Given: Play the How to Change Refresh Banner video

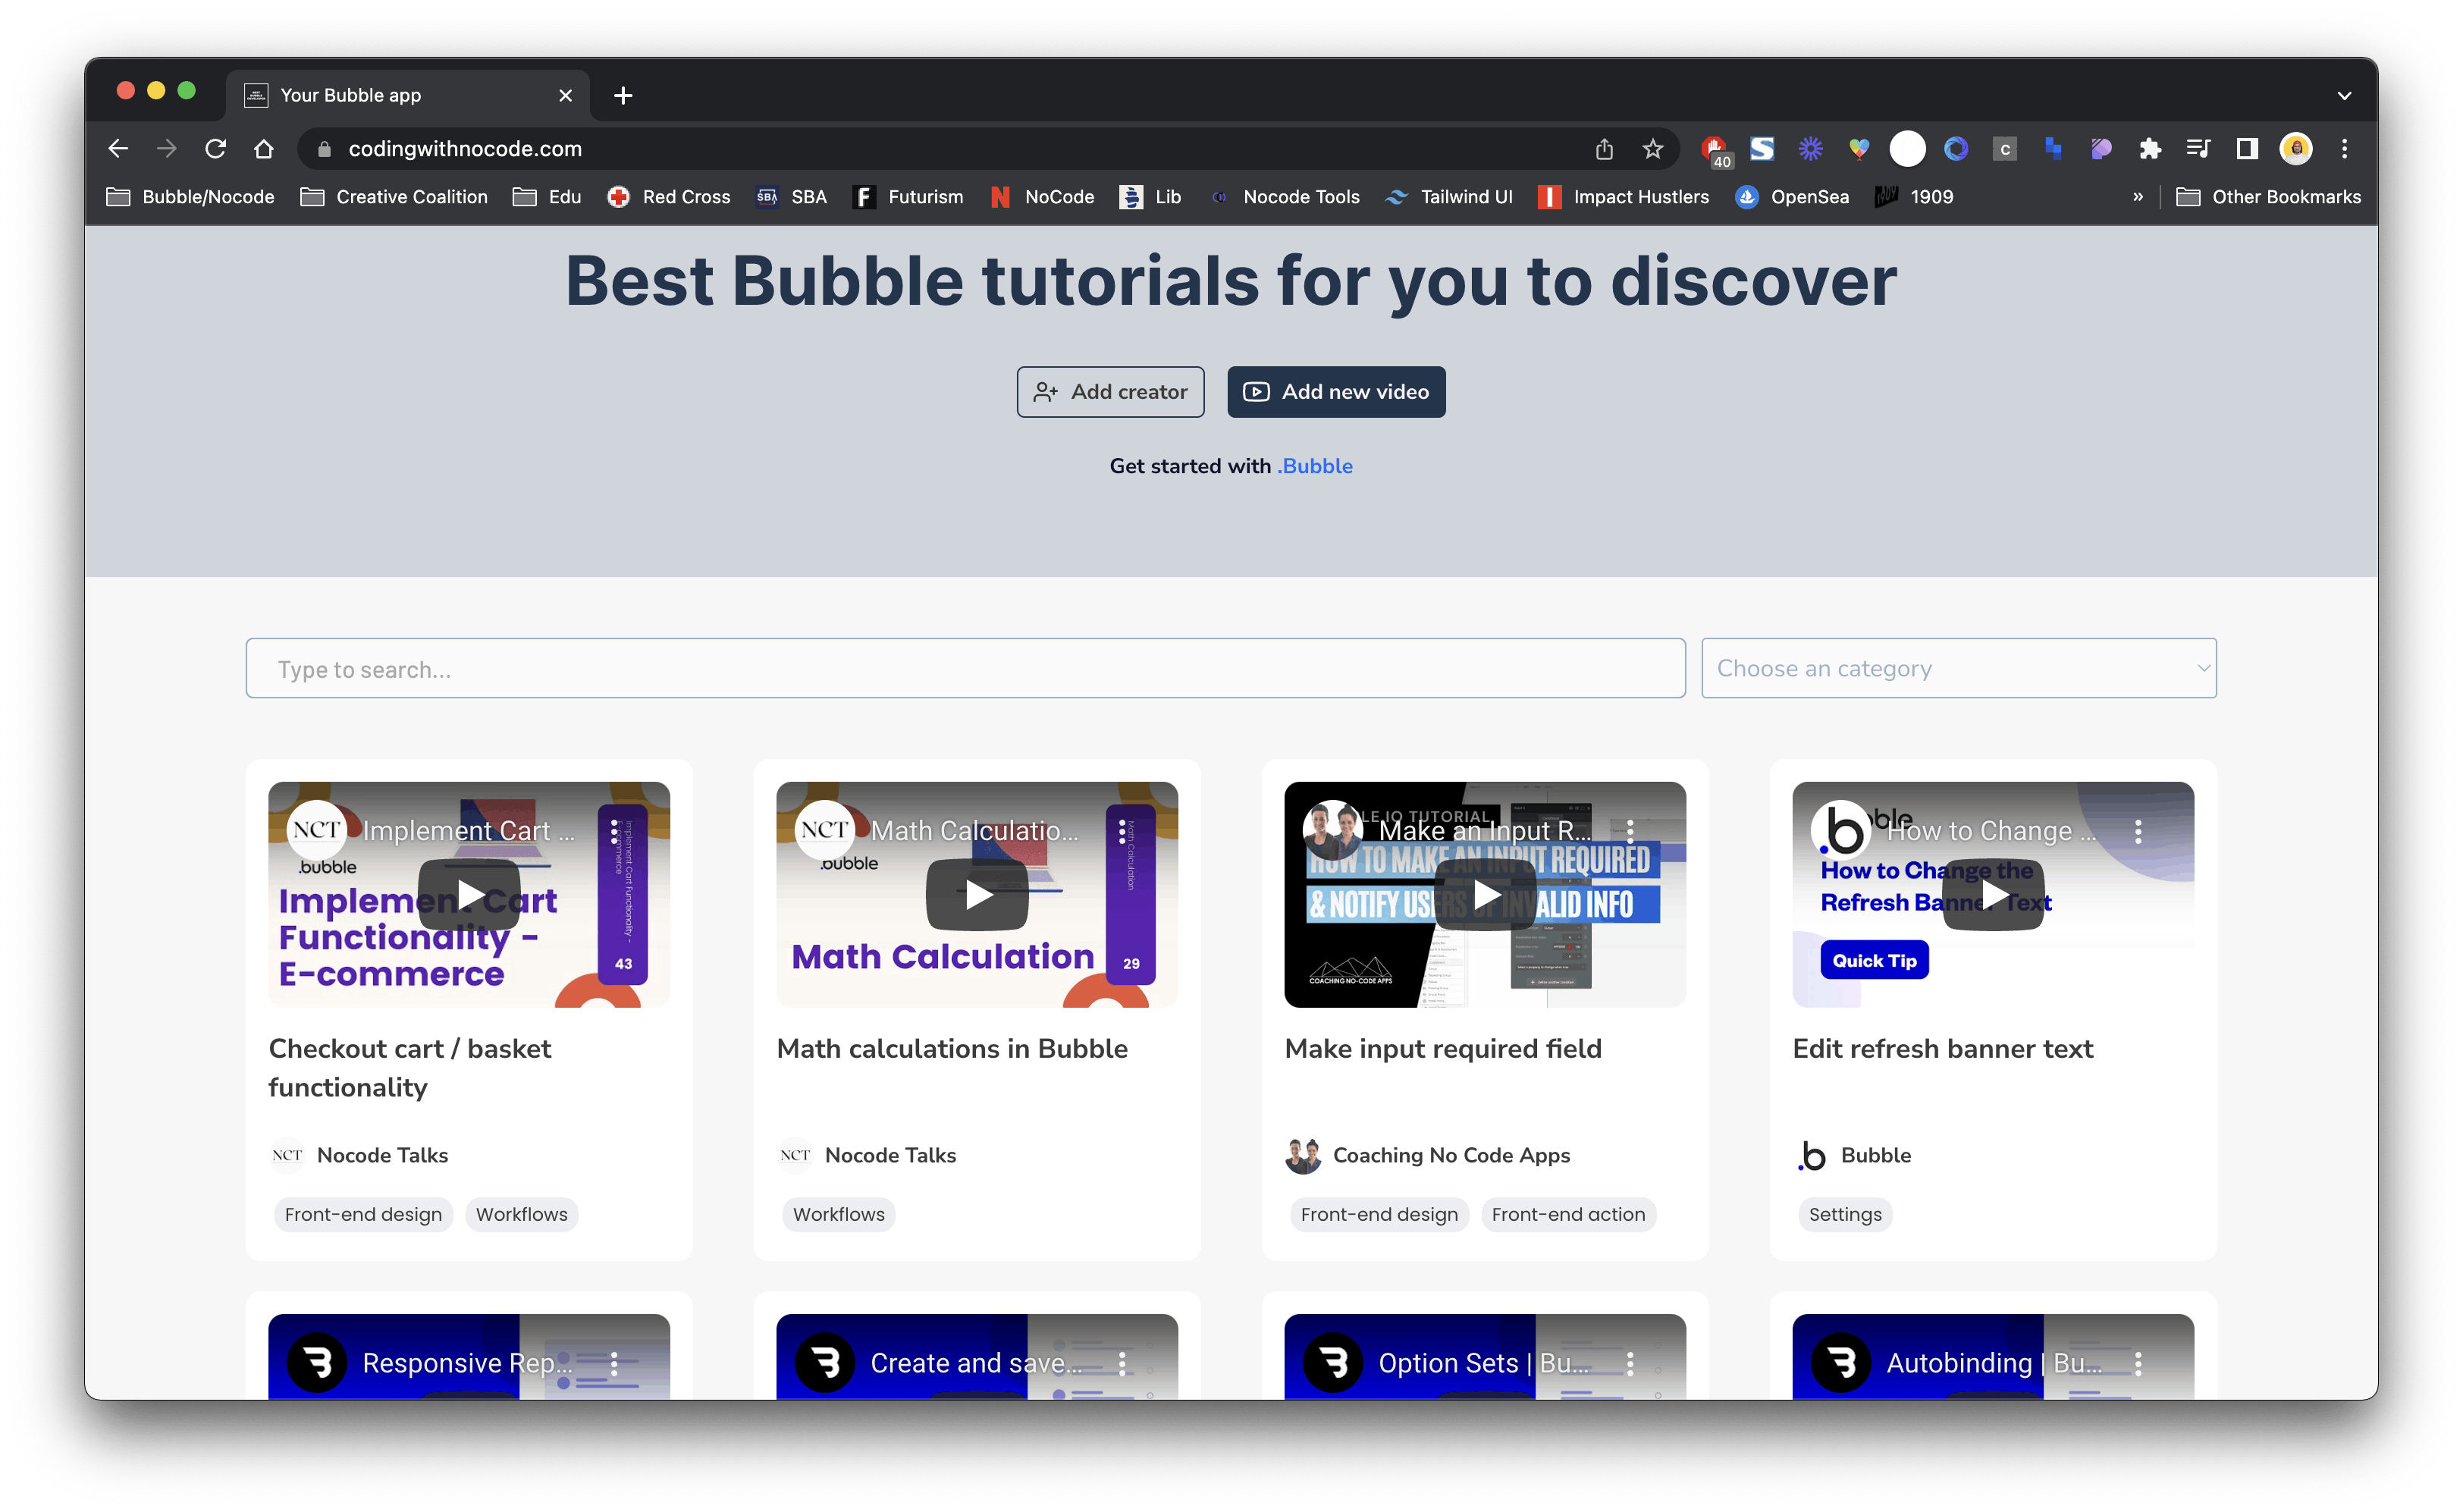Looking at the screenshot, I should pyautogui.click(x=1993, y=894).
